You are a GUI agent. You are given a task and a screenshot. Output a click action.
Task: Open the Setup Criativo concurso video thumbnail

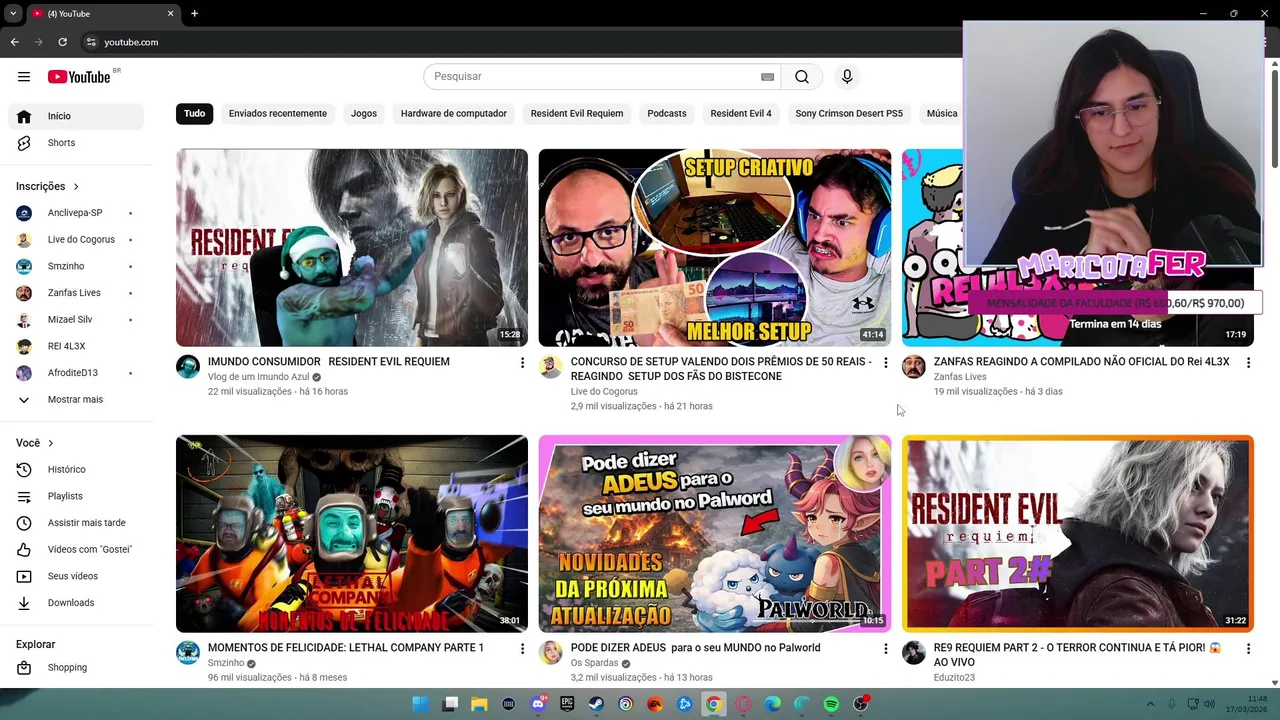[715, 248]
